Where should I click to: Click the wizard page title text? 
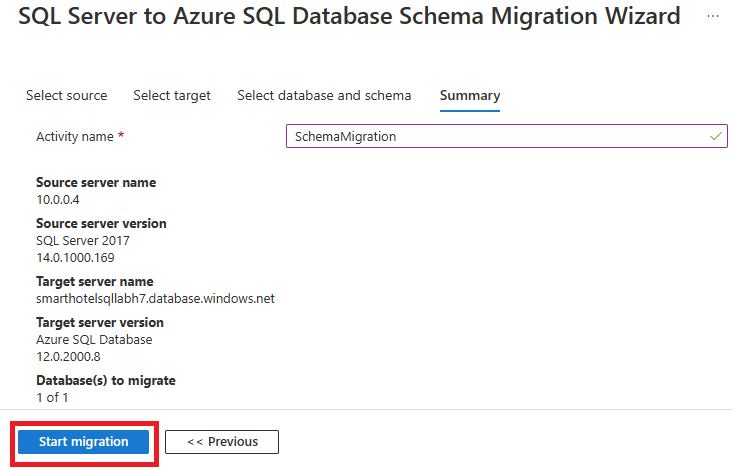[x=349, y=16]
